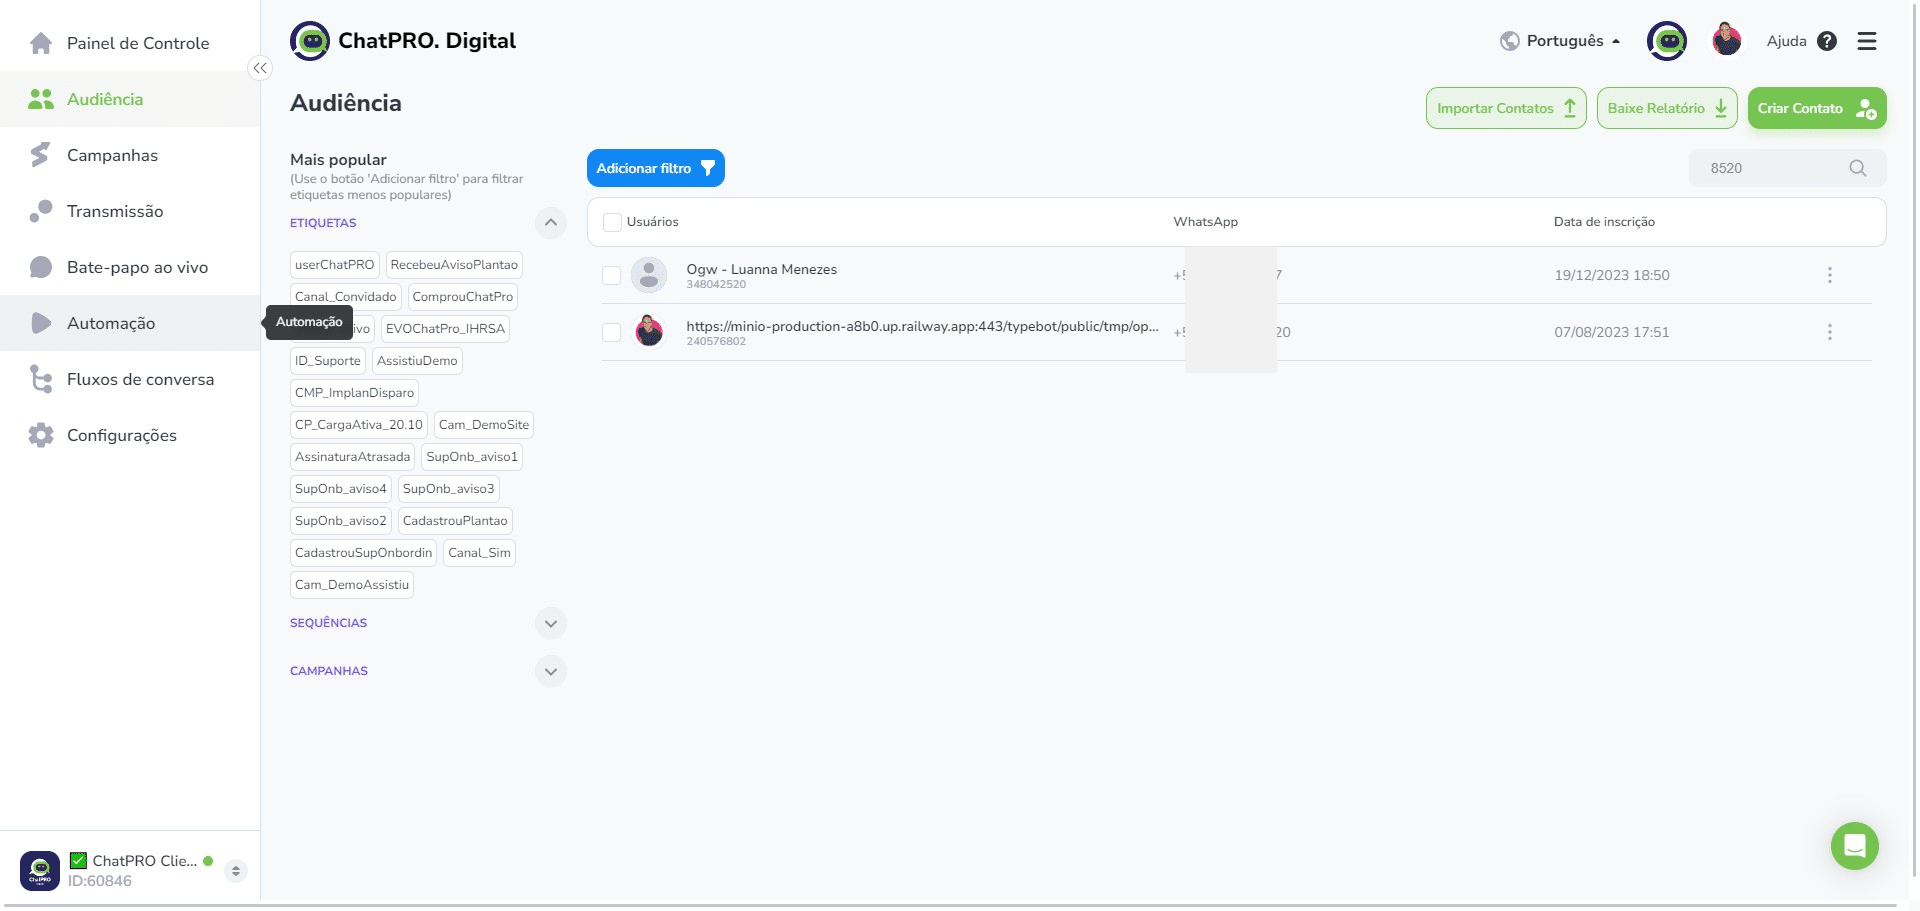Click the Fluxos de conversa icon
The image size is (1920, 911).
(41, 379)
